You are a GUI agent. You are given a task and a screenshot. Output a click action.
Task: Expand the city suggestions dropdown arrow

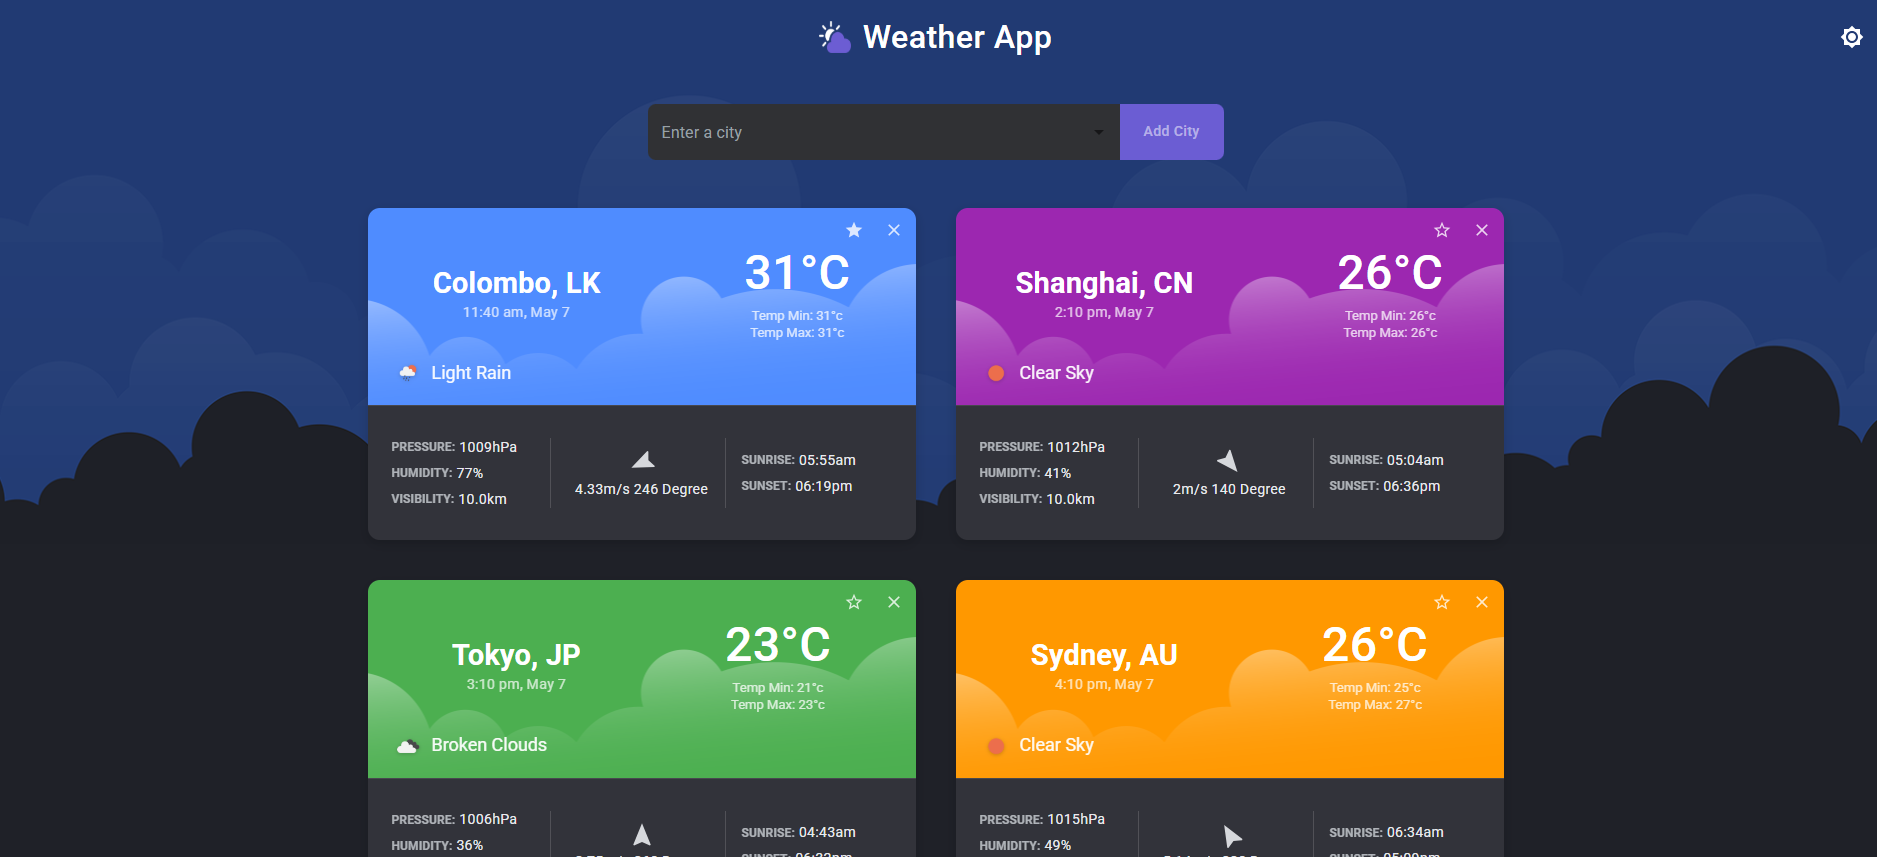pos(1099,132)
